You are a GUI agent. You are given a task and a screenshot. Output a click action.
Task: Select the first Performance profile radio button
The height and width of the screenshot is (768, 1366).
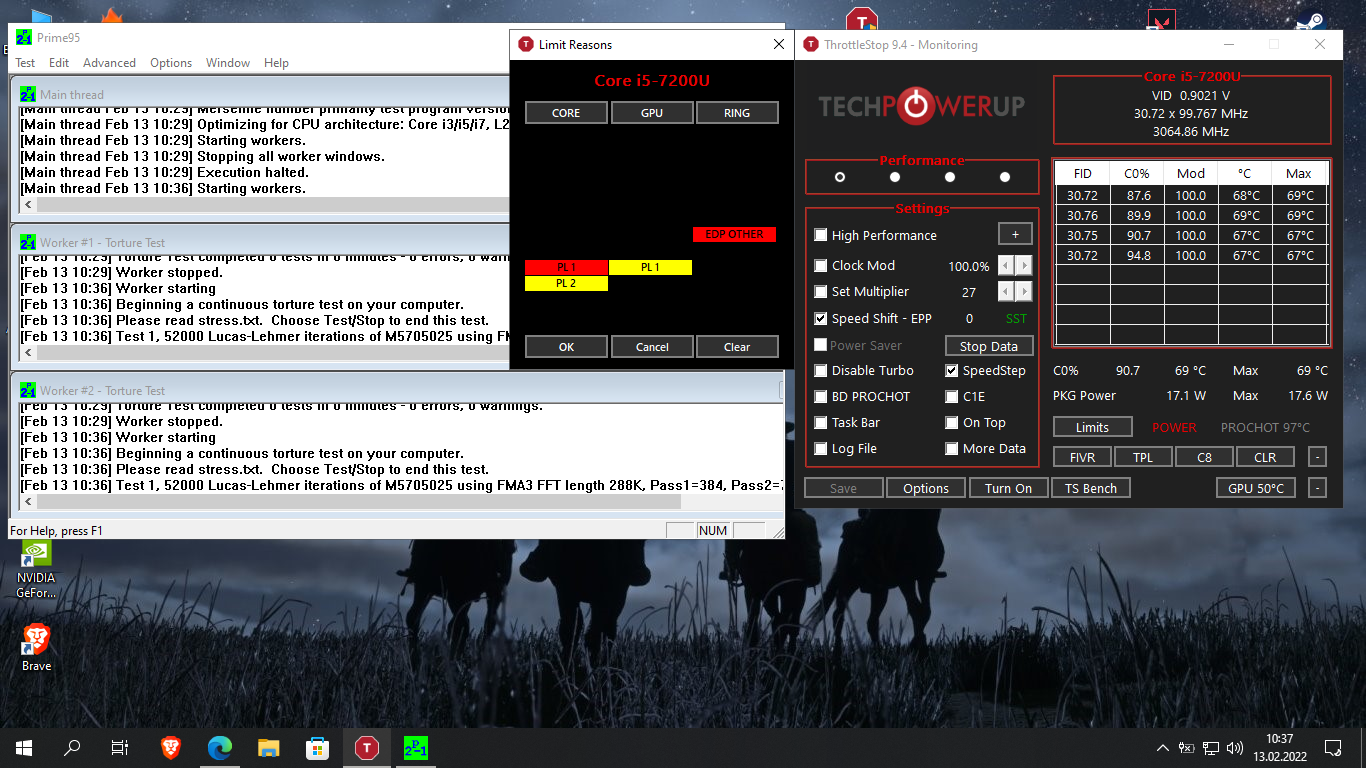840,177
